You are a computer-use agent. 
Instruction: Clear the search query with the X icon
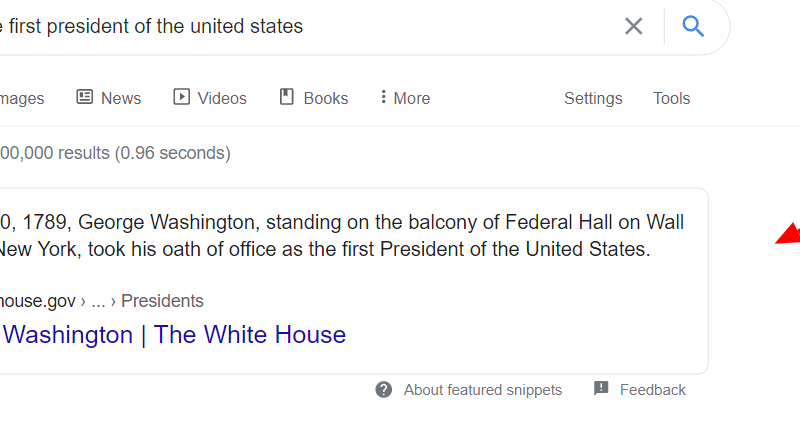[633, 27]
